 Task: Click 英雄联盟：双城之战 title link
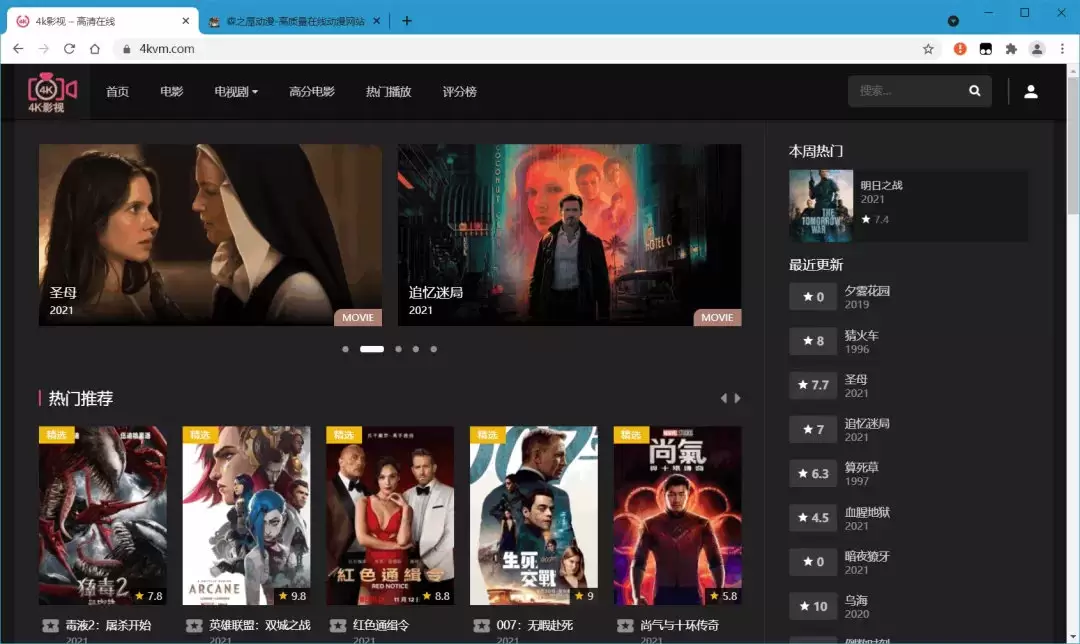point(260,625)
